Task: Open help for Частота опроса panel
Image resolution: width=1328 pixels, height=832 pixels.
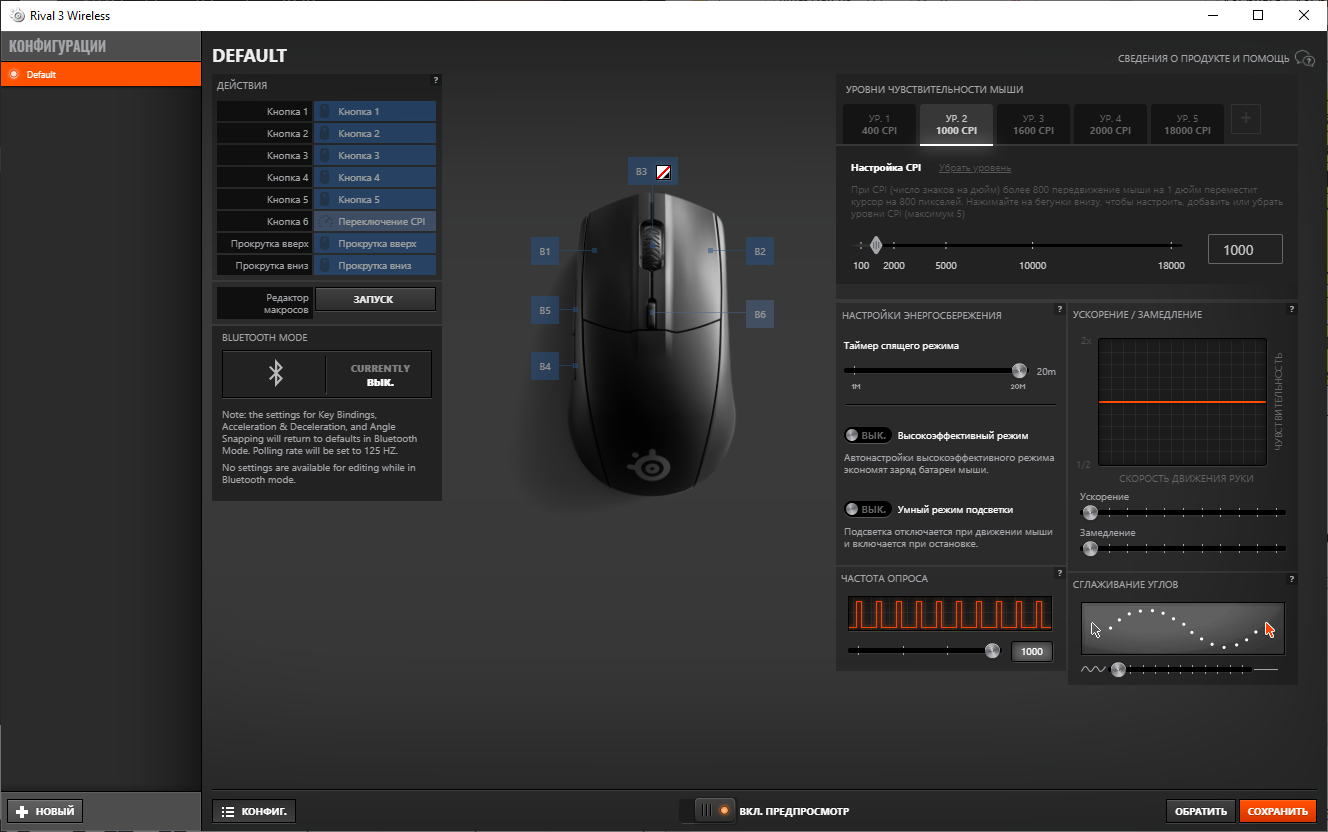Action: coord(1060,573)
